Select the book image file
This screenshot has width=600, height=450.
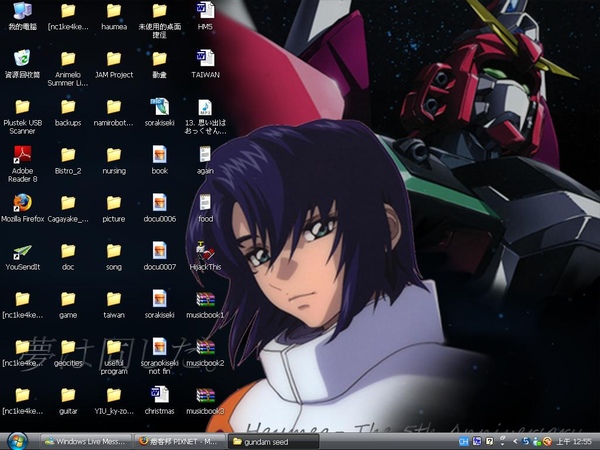point(160,160)
